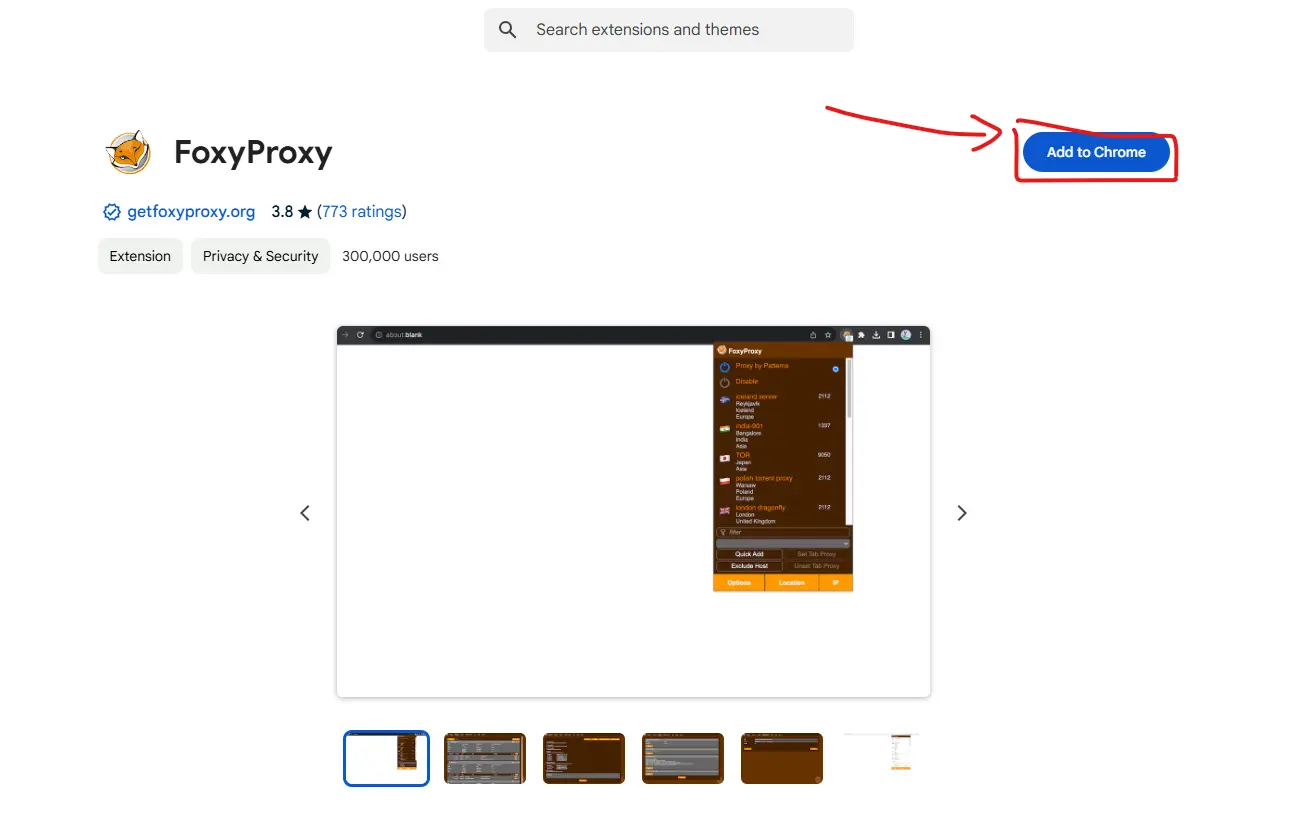Select the sixth faded white thumbnail
Viewport: 1296px width, 816px height.
pos(881,758)
